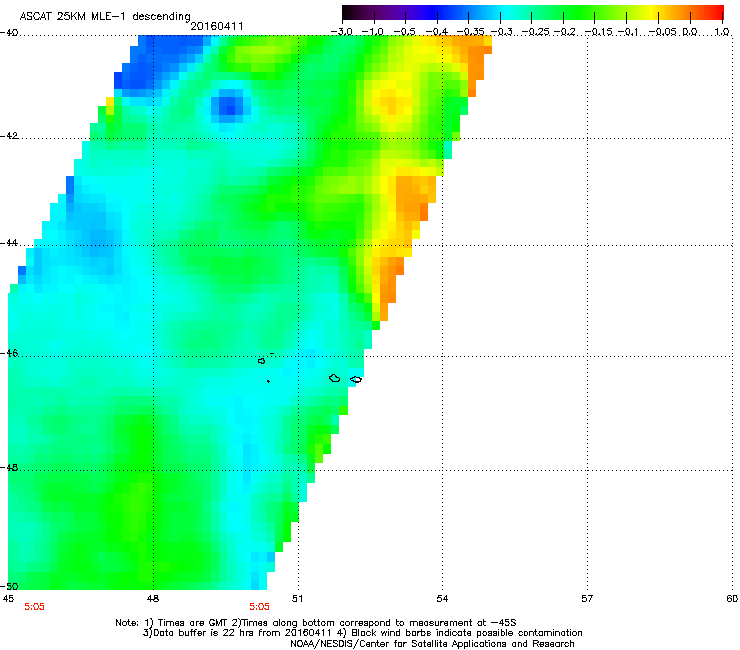Select the -0.25 colorbar value
The height and width of the screenshot is (650, 740).
pyautogui.click(x=536, y=32)
